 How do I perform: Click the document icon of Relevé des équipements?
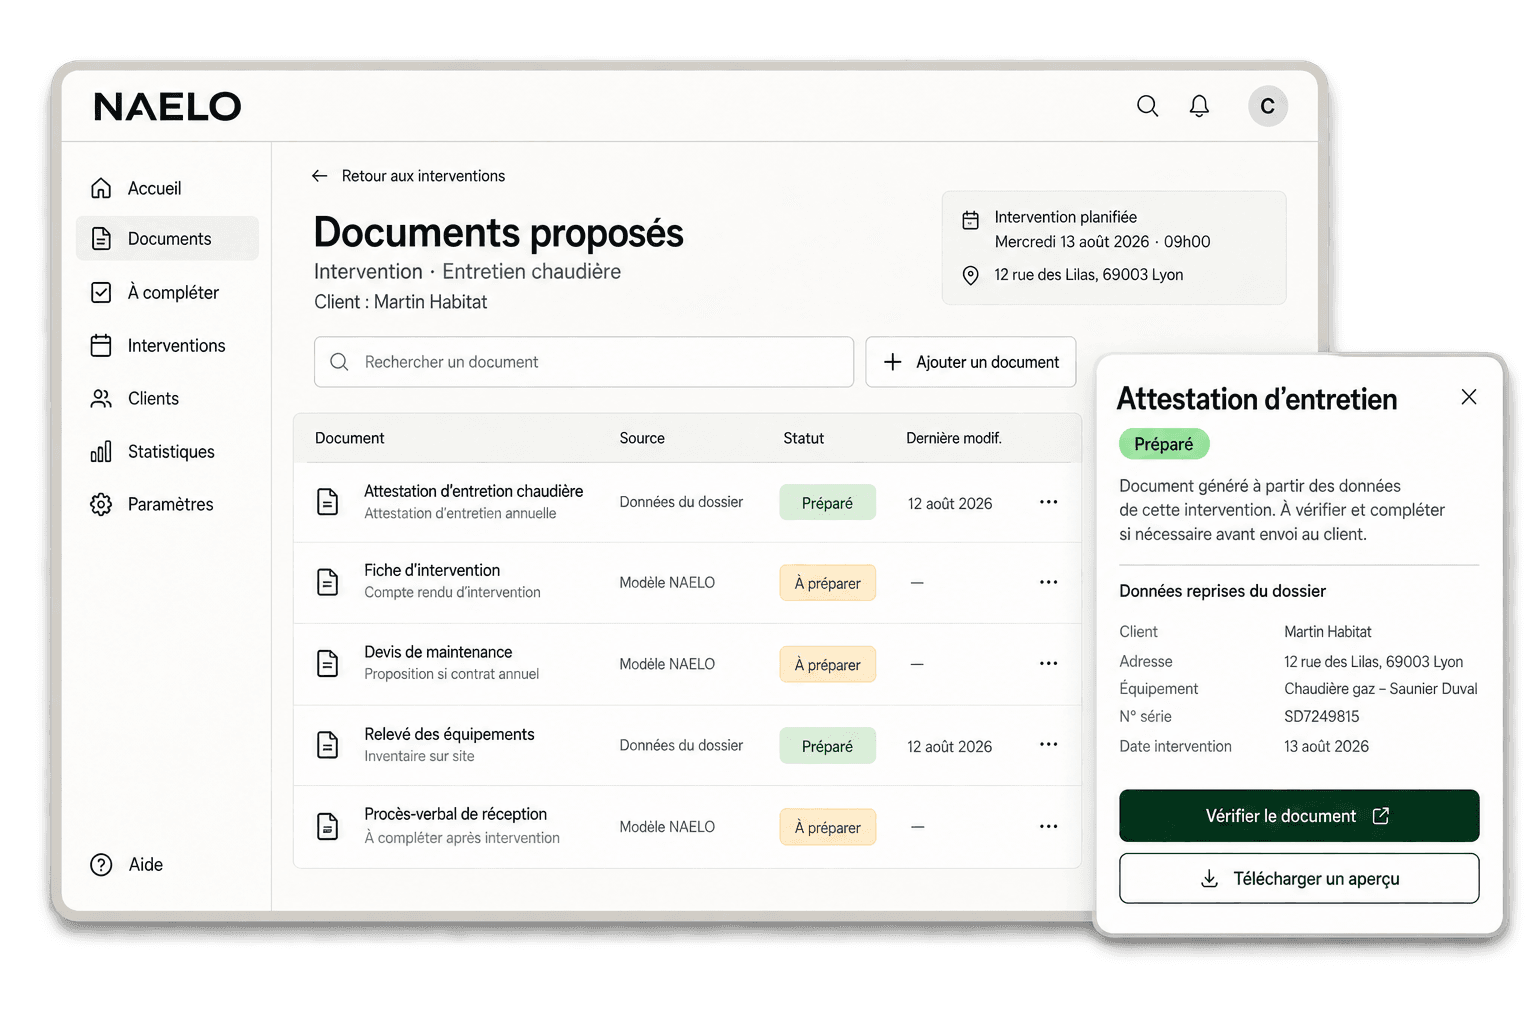[327, 745]
